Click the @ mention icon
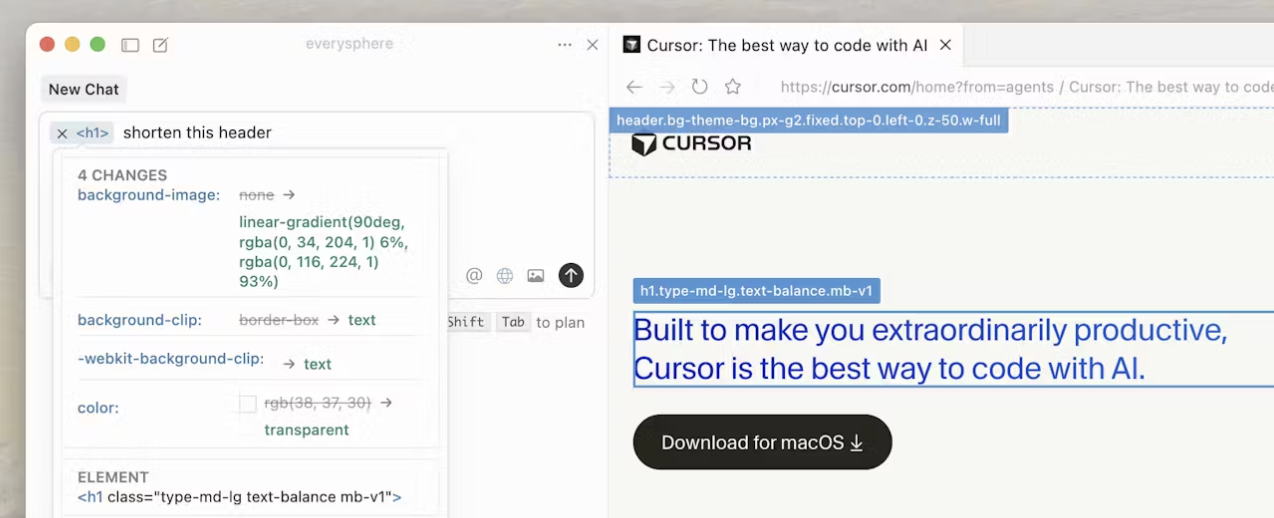The image size is (1274, 518). (x=474, y=275)
